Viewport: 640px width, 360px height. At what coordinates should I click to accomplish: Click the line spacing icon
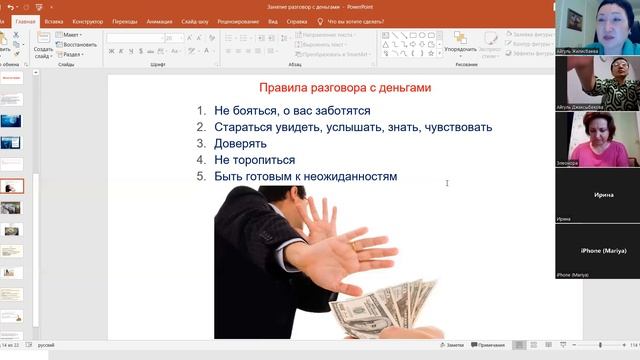pos(284,38)
